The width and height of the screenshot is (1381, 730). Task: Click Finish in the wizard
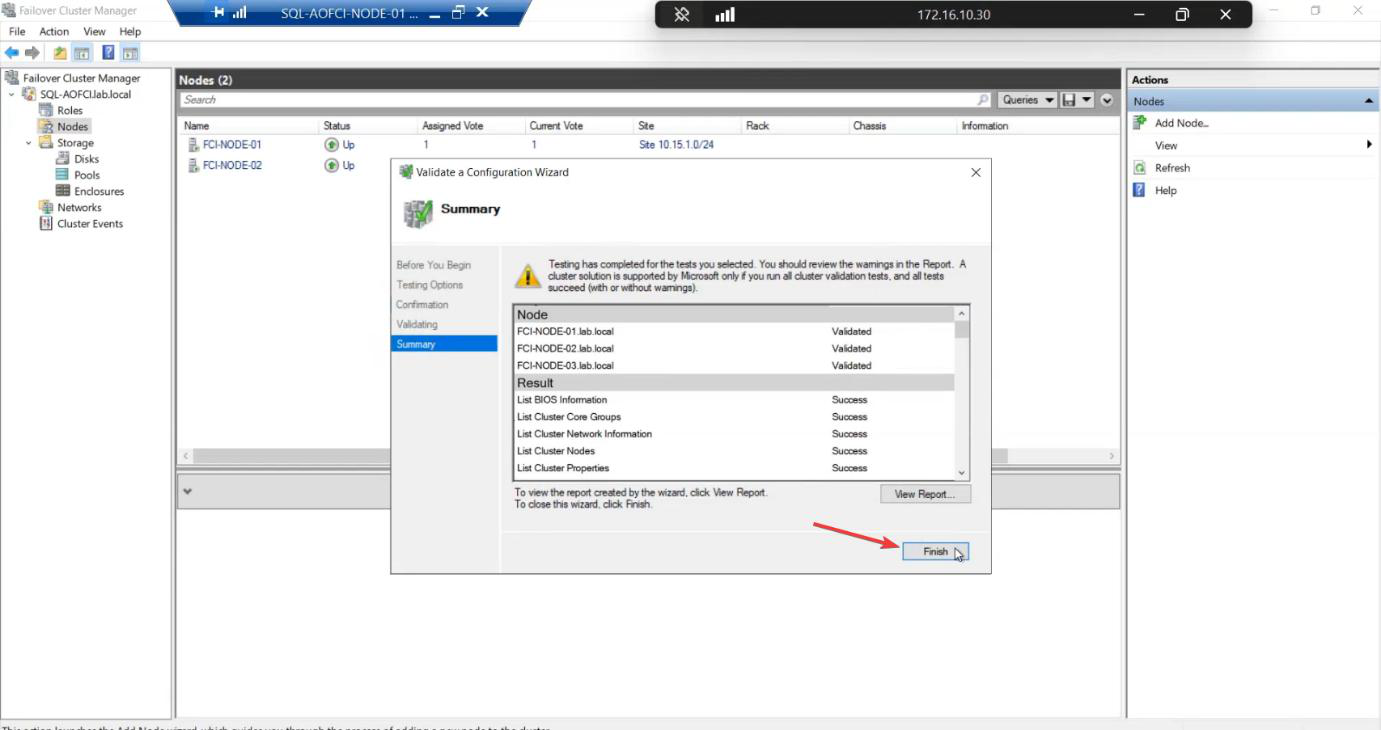935,552
